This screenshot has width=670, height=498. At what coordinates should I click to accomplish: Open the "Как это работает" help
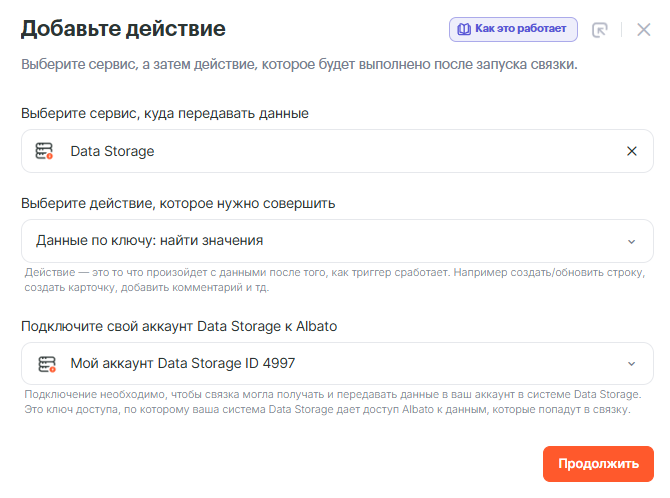513,29
